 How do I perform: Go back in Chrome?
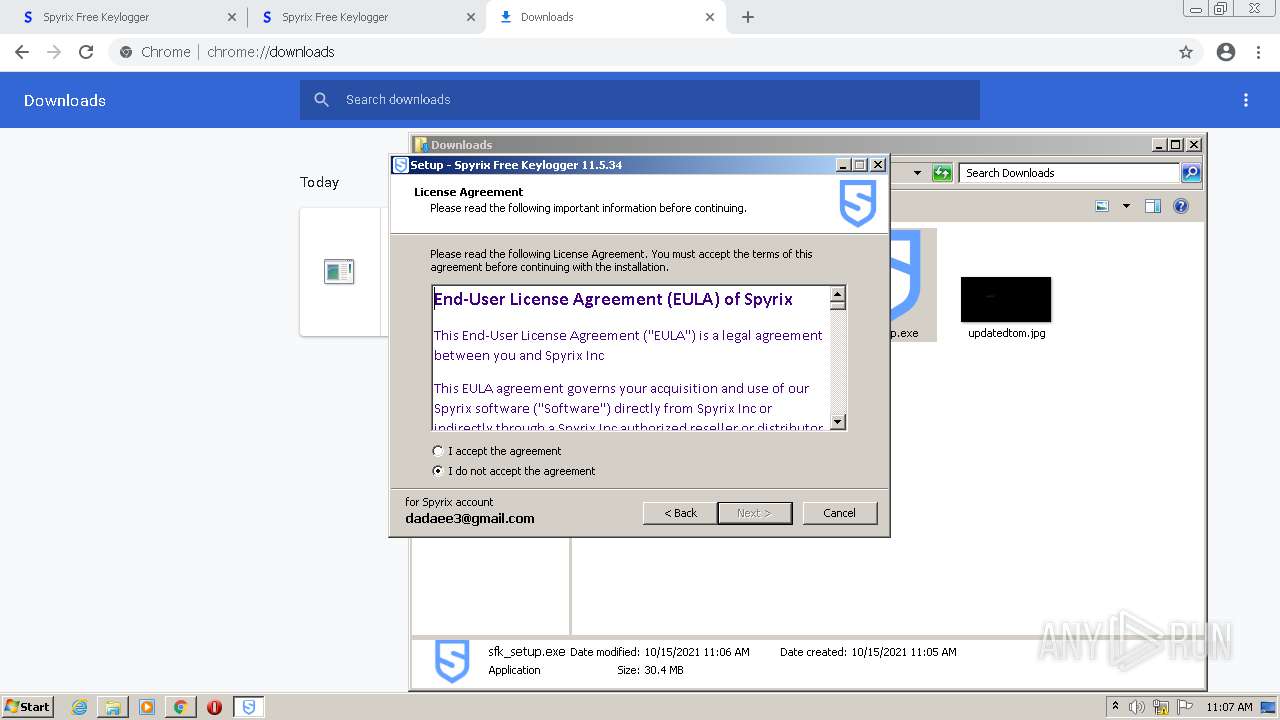coord(22,52)
